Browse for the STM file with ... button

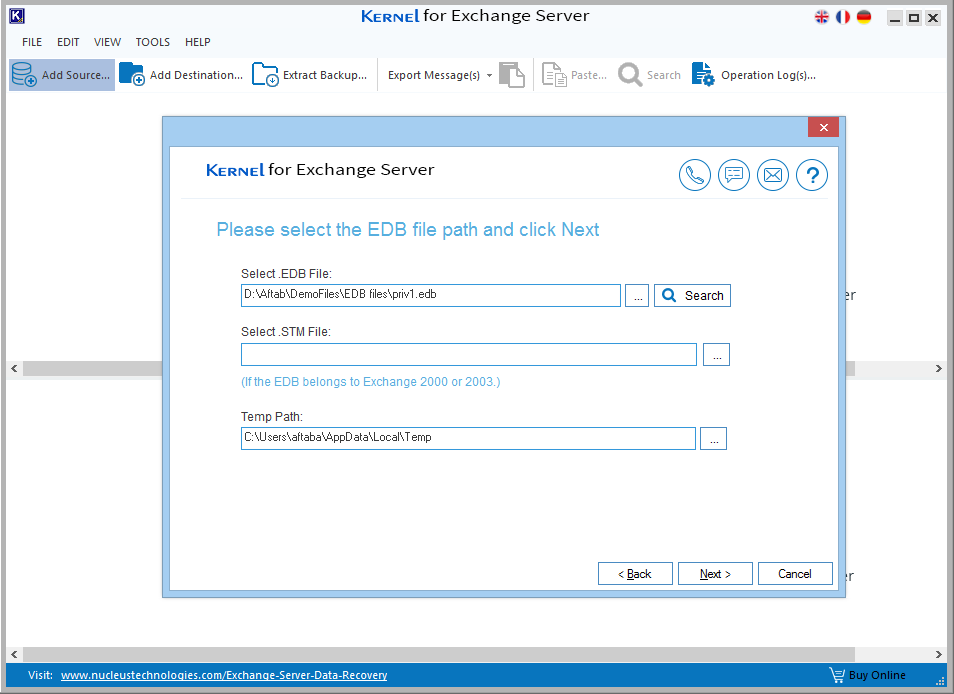(716, 355)
